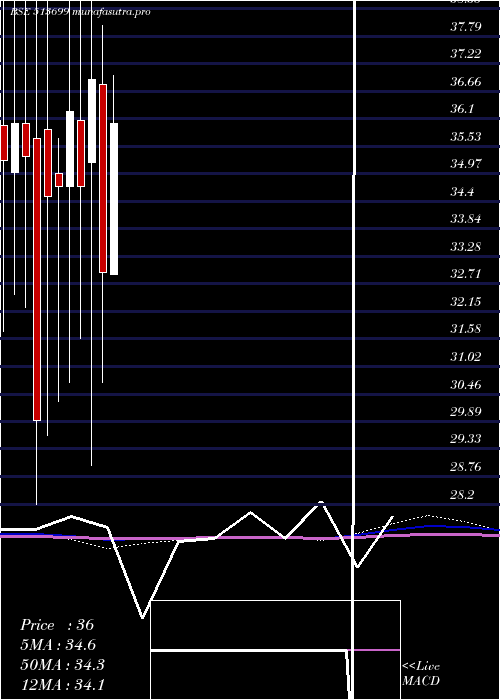500x700 pixels.
Task: Select the 31.02 price axis label
Action: pyautogui.click(x=466, y=357)
